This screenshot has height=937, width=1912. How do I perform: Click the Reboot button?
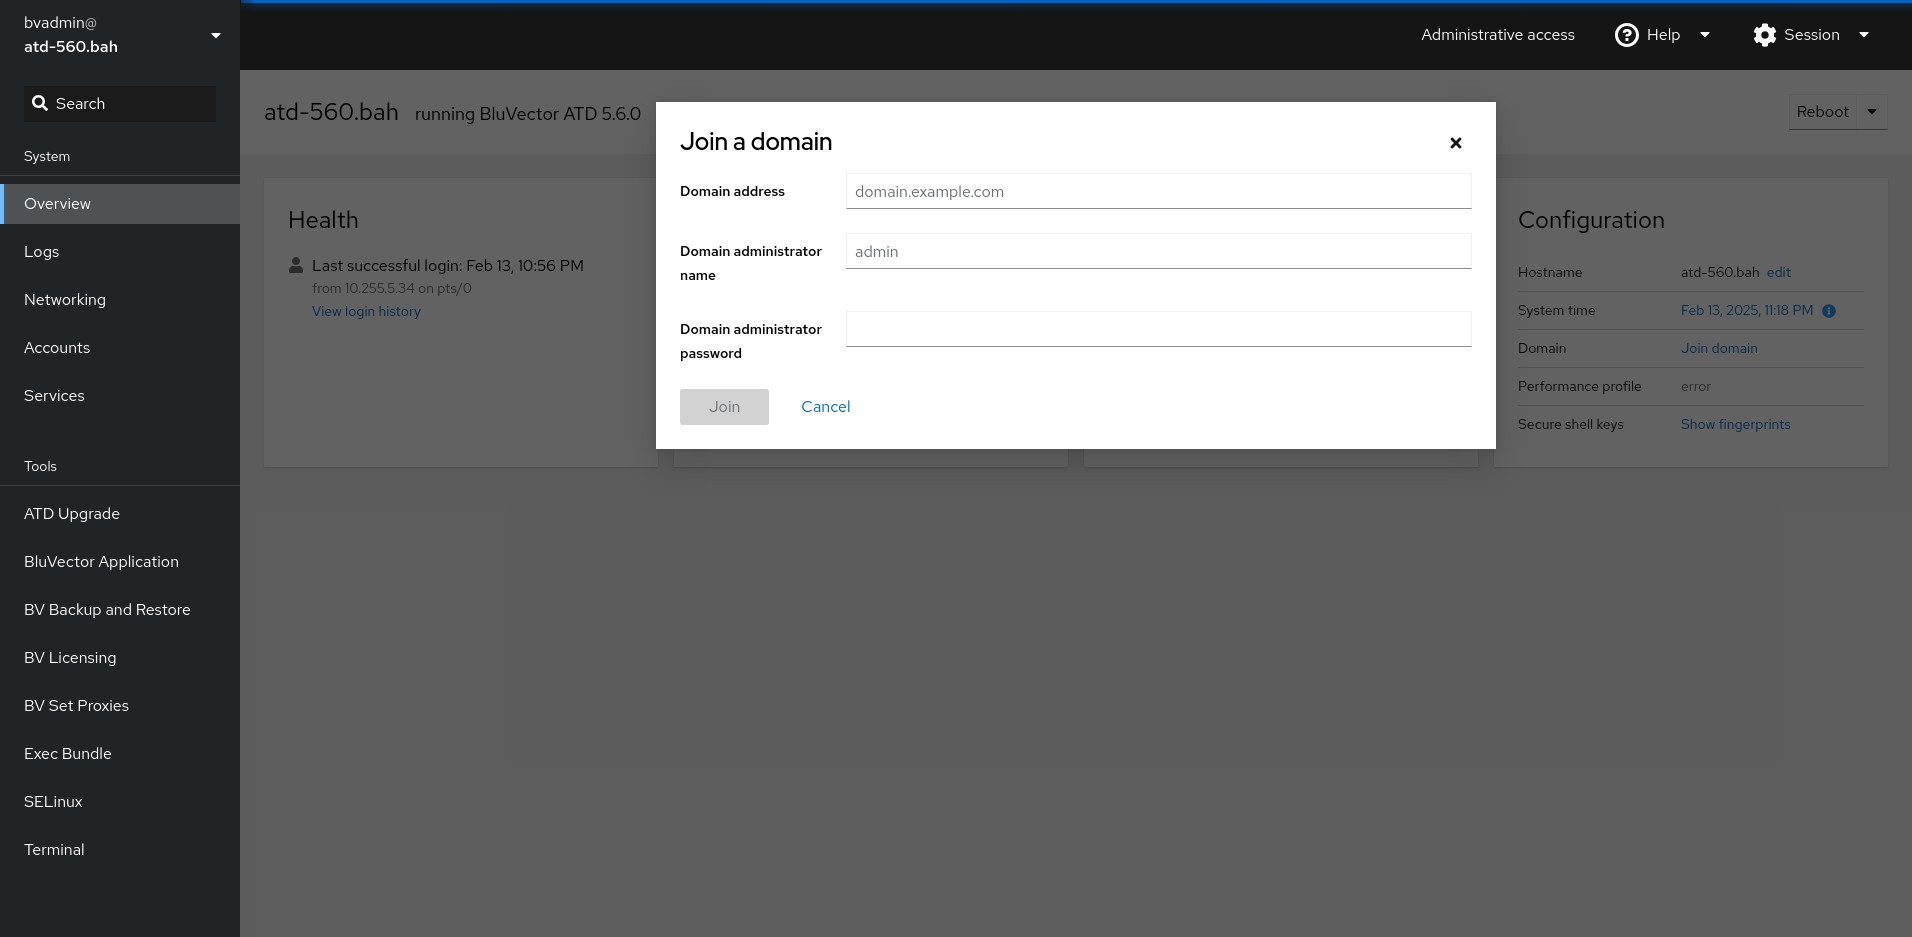click(1822, 112)
